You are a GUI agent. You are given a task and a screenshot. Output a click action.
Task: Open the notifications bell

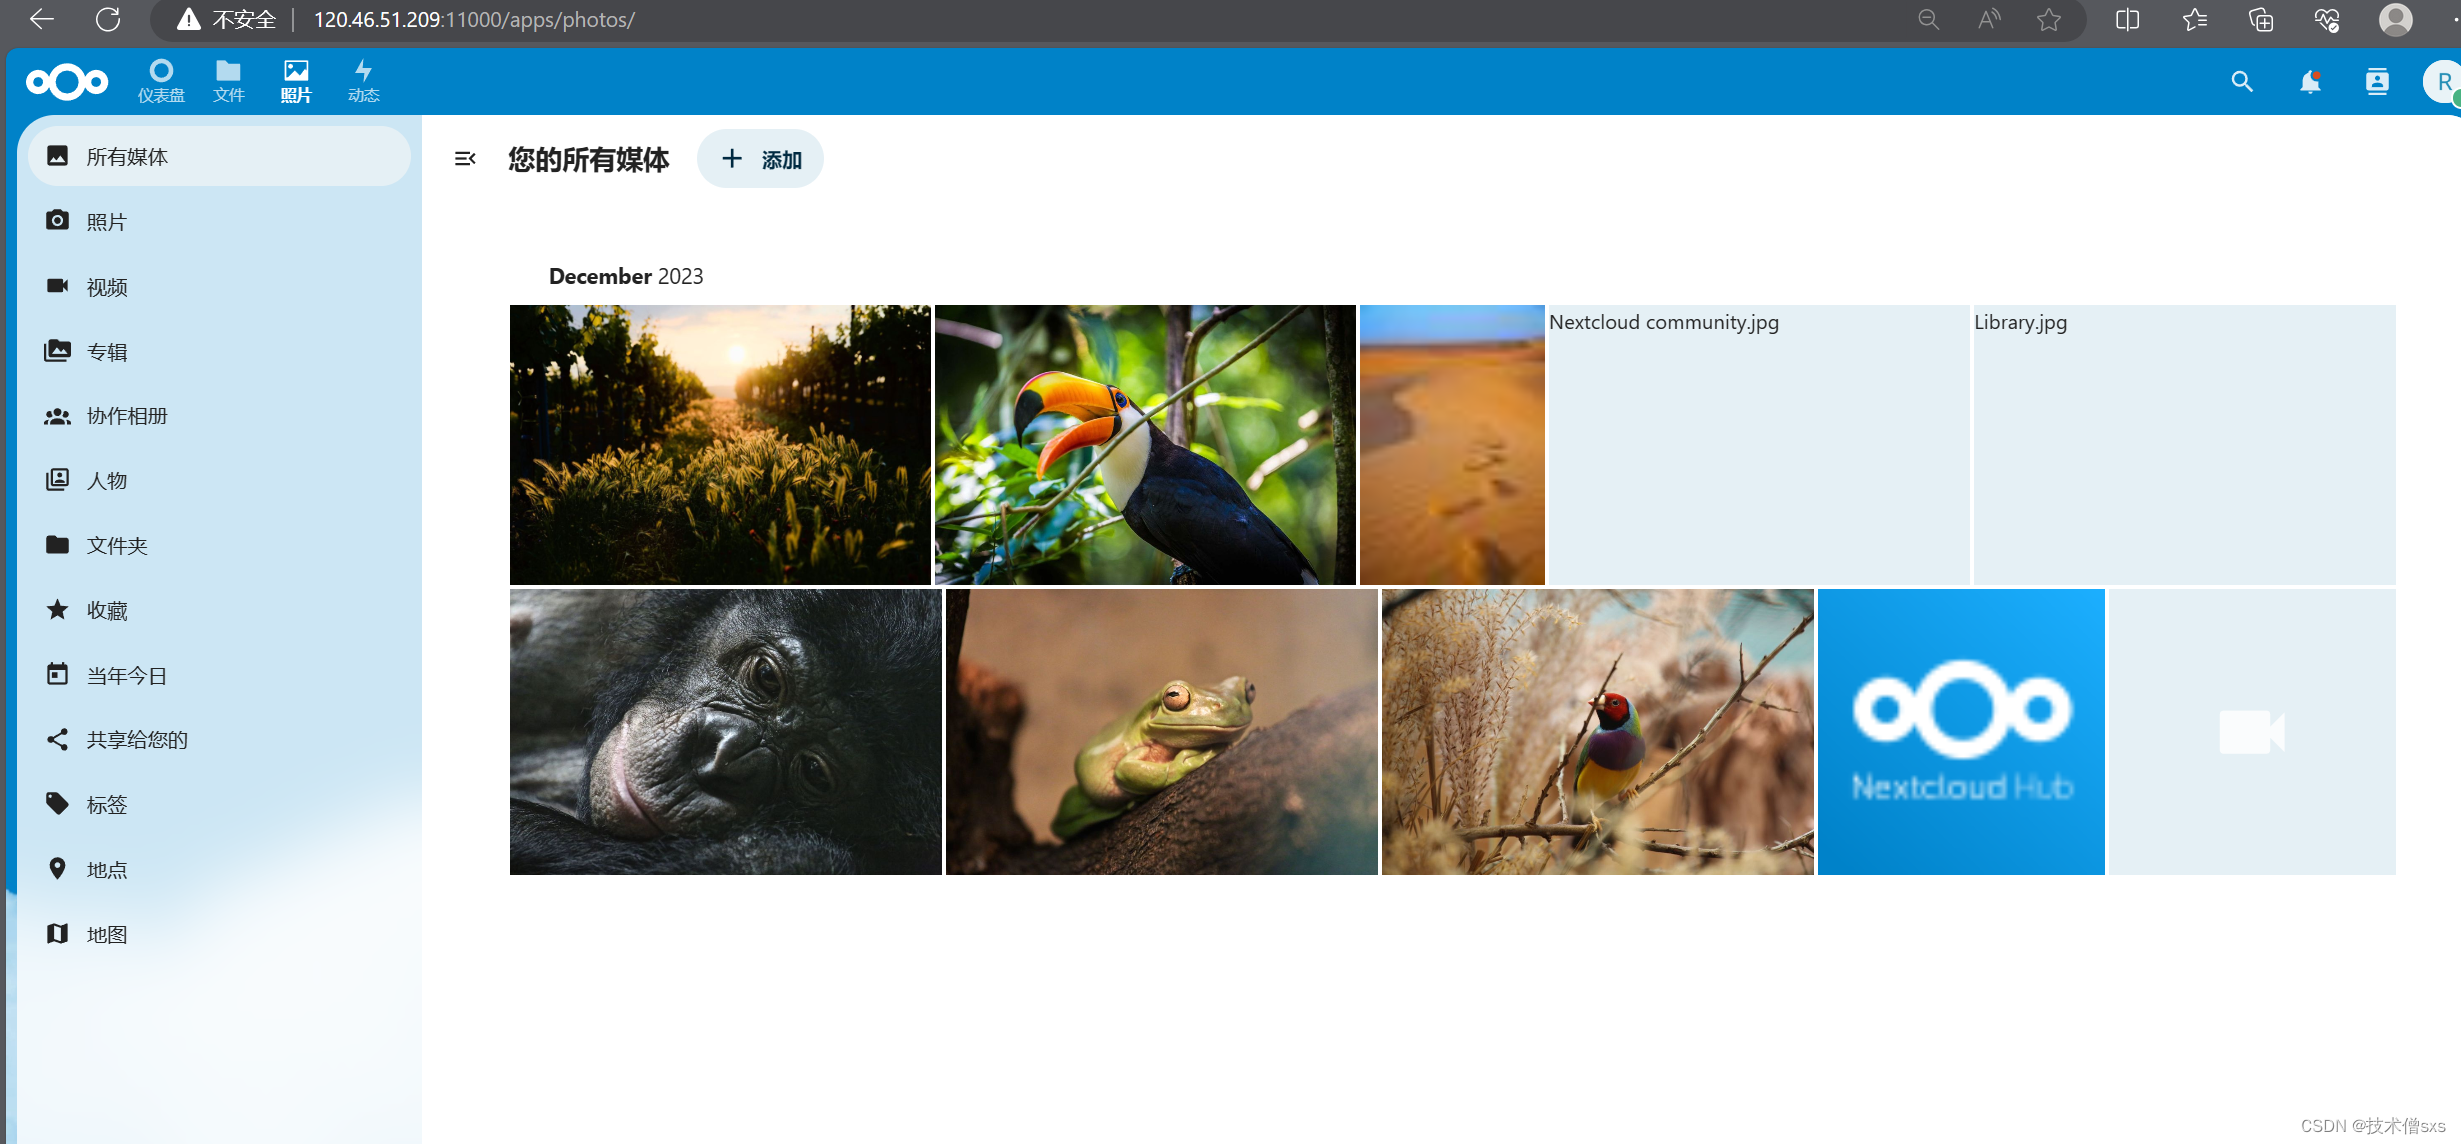coord(2310,82)
